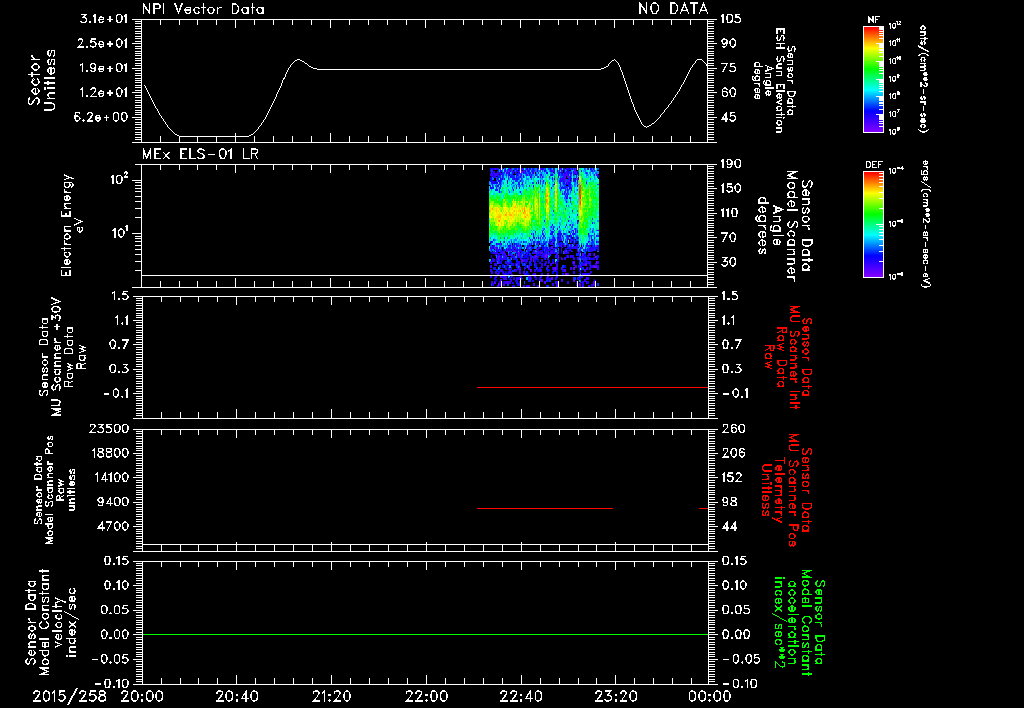Viewport: 1024px width, 708px height.
Task: Click the 'Sector Unitless' axis label
Action: (x=42, y=80)
